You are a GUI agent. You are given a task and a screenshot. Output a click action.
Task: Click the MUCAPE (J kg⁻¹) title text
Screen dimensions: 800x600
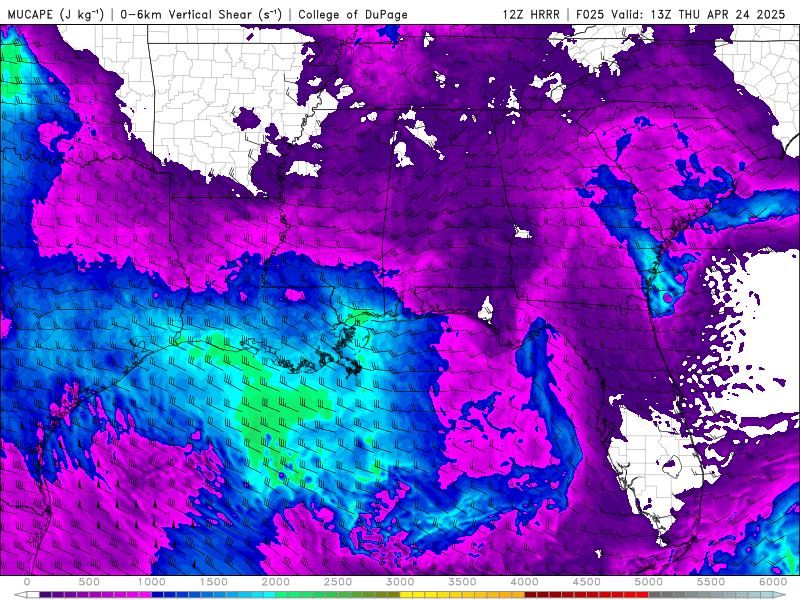(x=56, y=14)
